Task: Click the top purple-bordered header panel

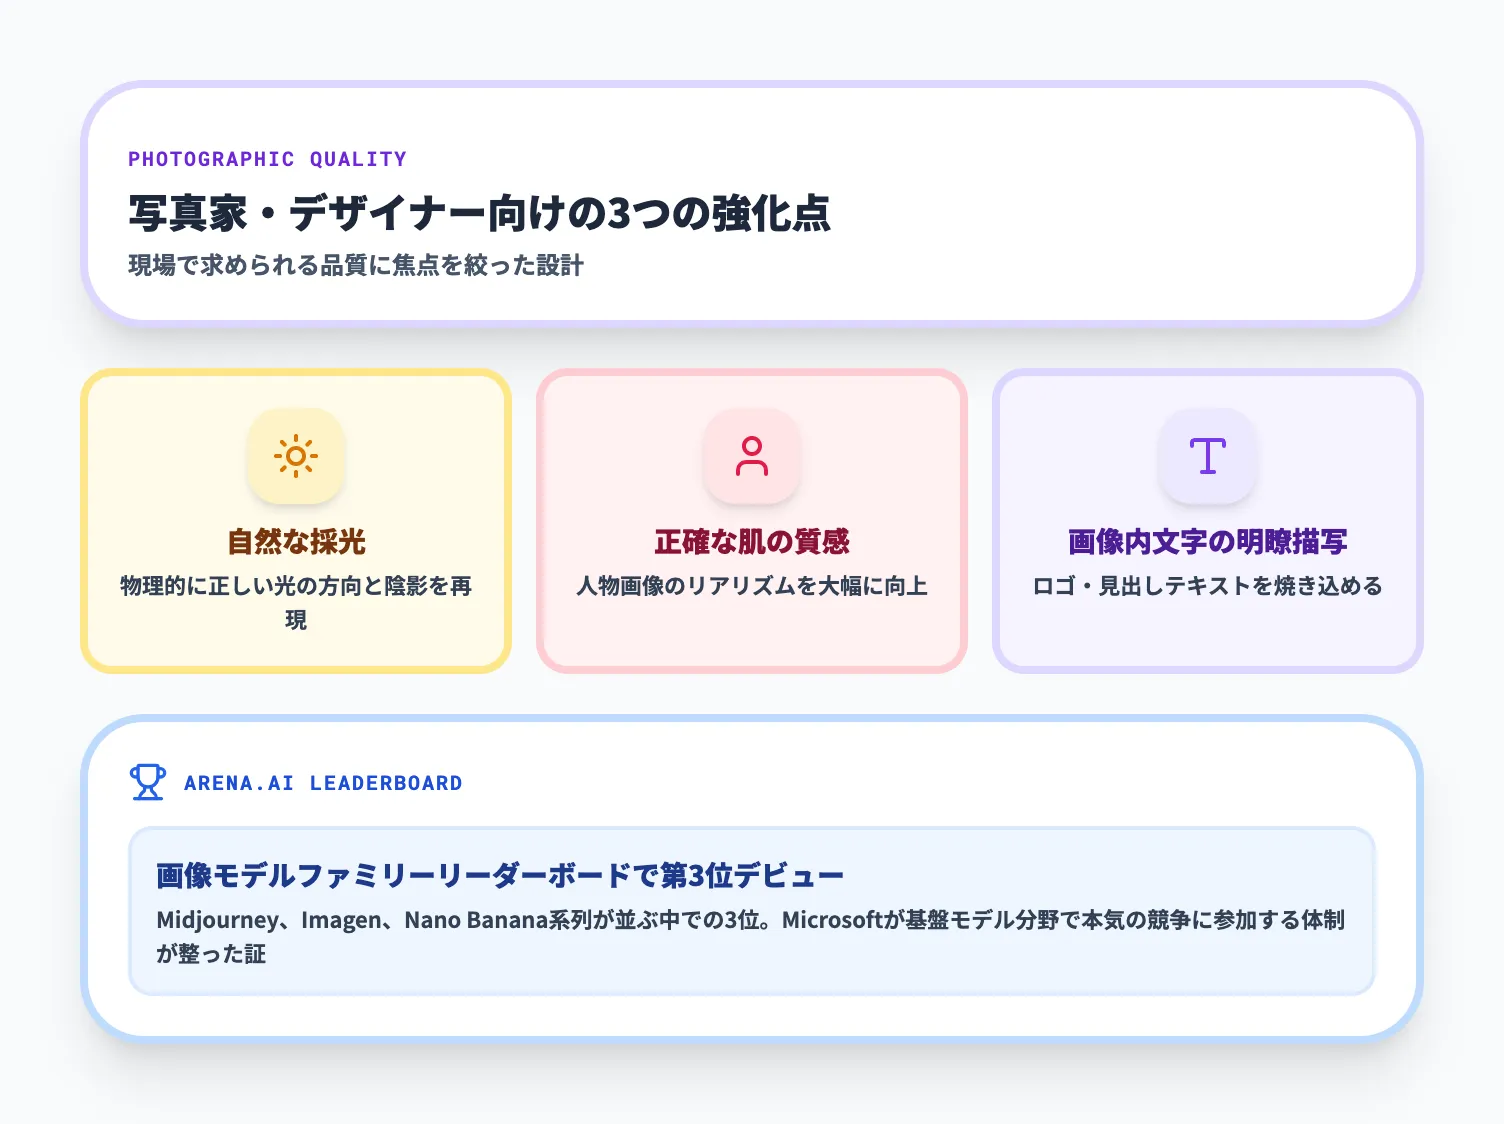Action: click(x=752, y=200)
